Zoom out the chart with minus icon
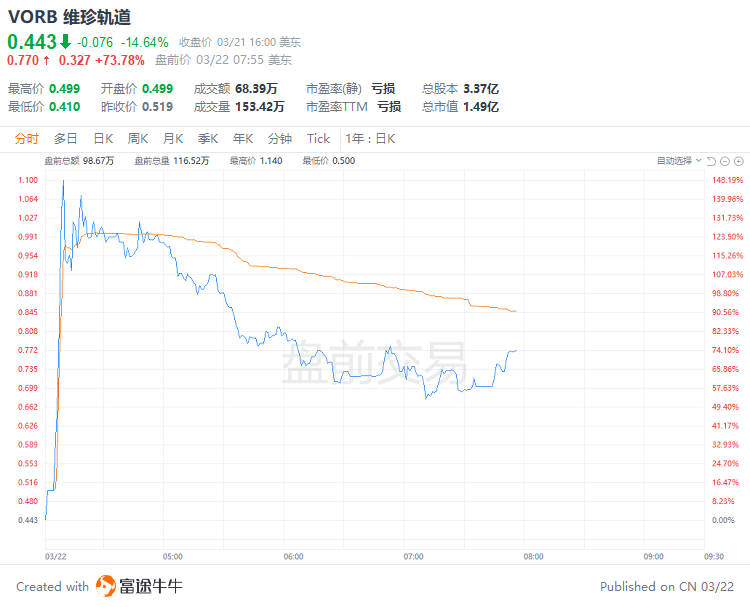750x607 pixels. [x=725, y=161]
